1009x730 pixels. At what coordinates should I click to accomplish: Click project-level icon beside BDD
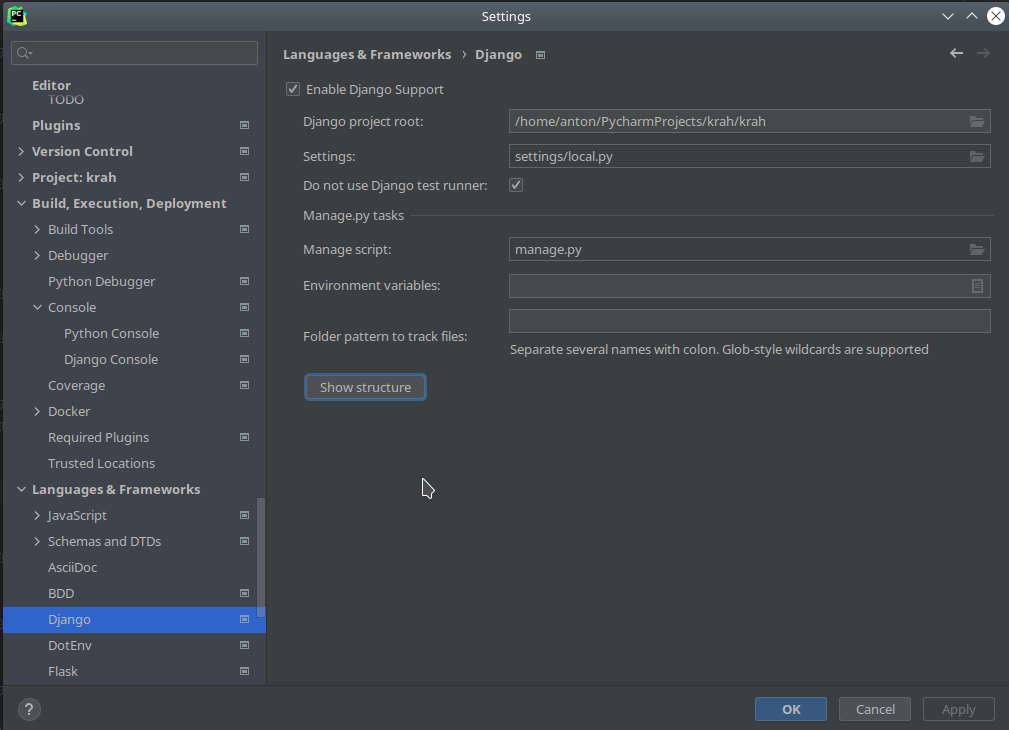[x=245, y=593]
